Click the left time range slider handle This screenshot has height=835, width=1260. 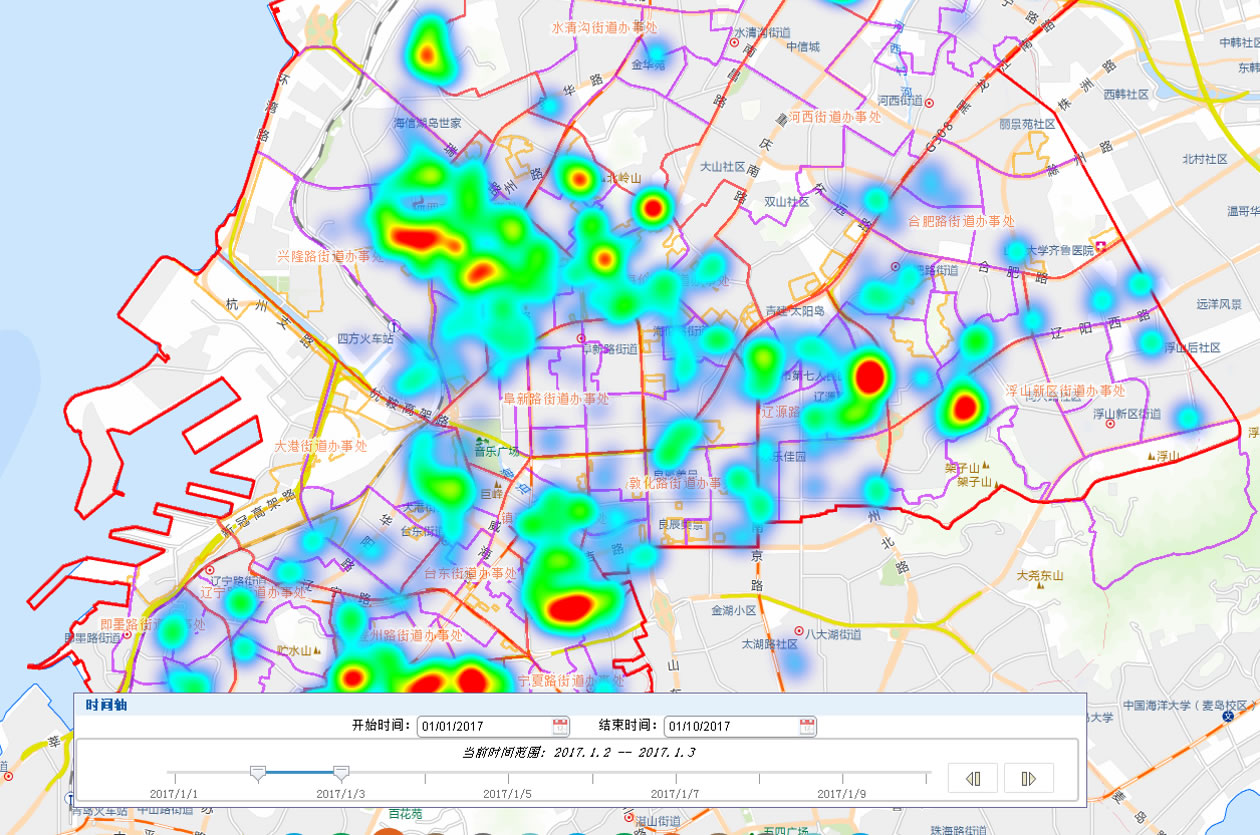[257, 772]
